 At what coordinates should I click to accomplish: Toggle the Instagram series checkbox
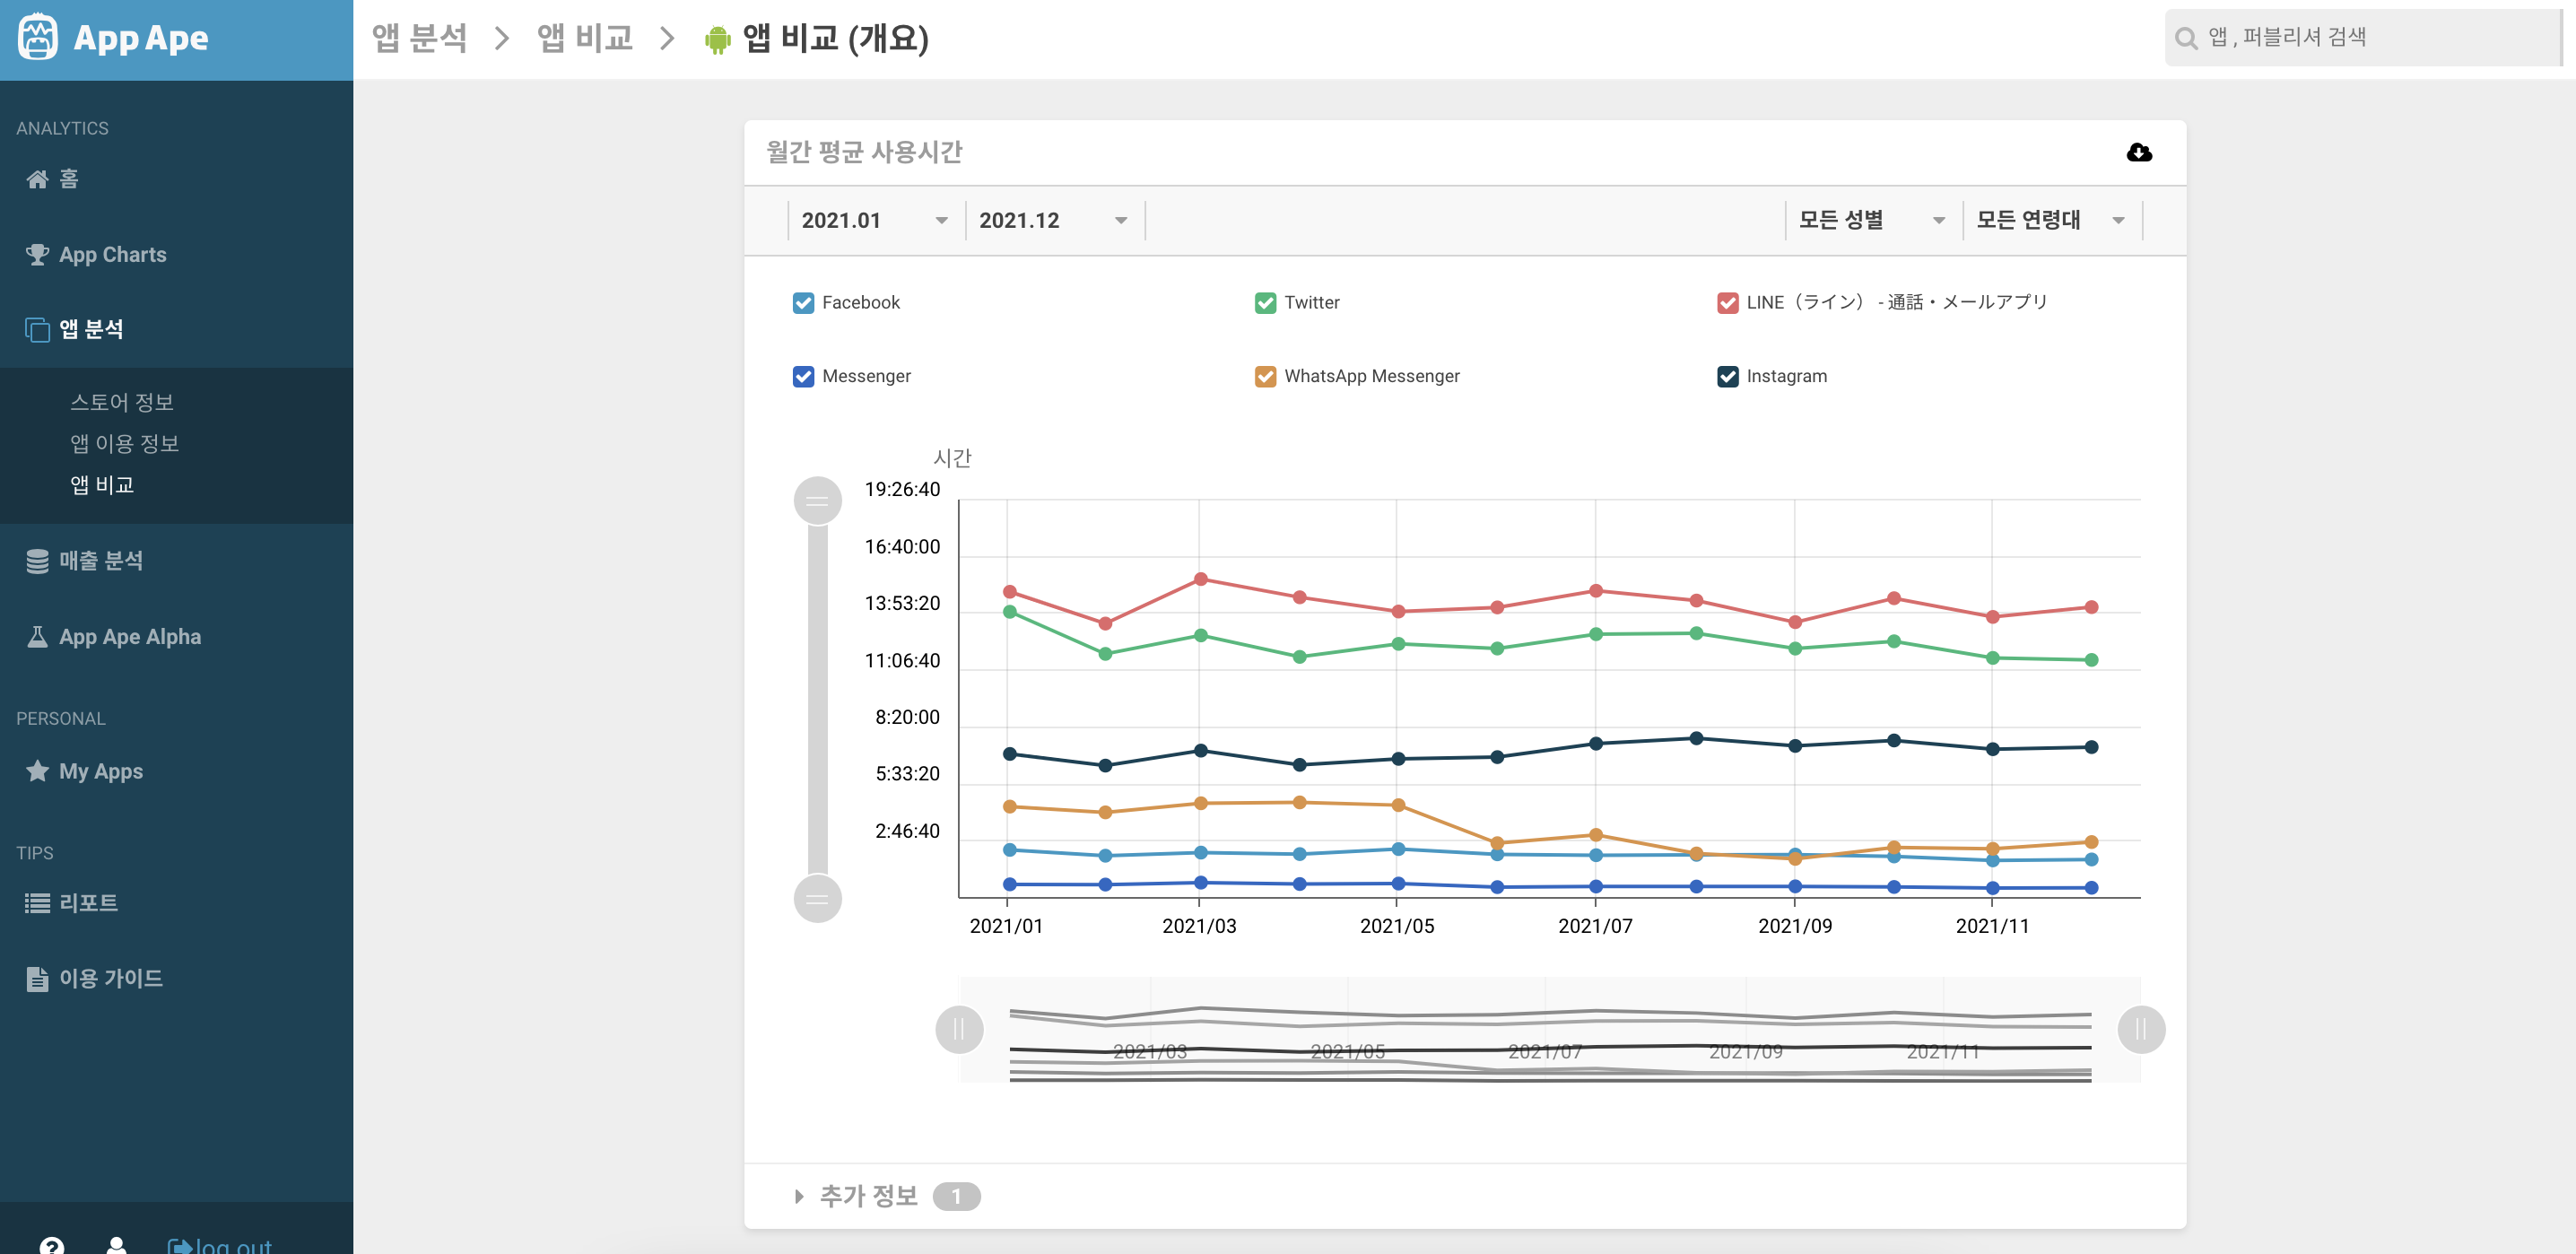1727,377
